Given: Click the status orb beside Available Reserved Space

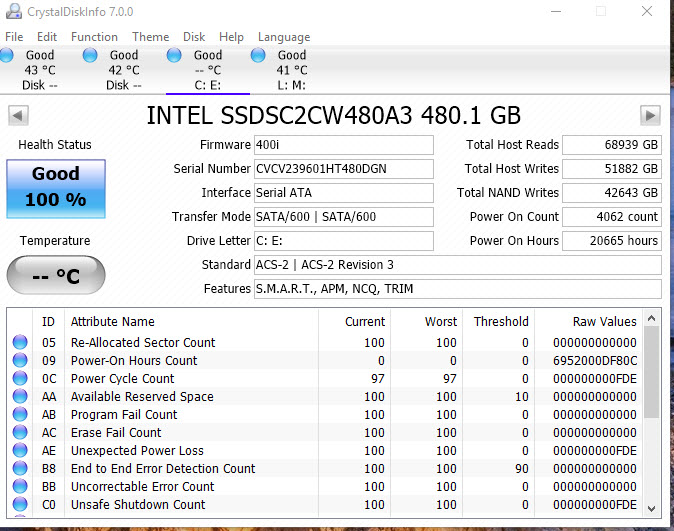Looking at the screenshot, I should click(x=20, y=397).
